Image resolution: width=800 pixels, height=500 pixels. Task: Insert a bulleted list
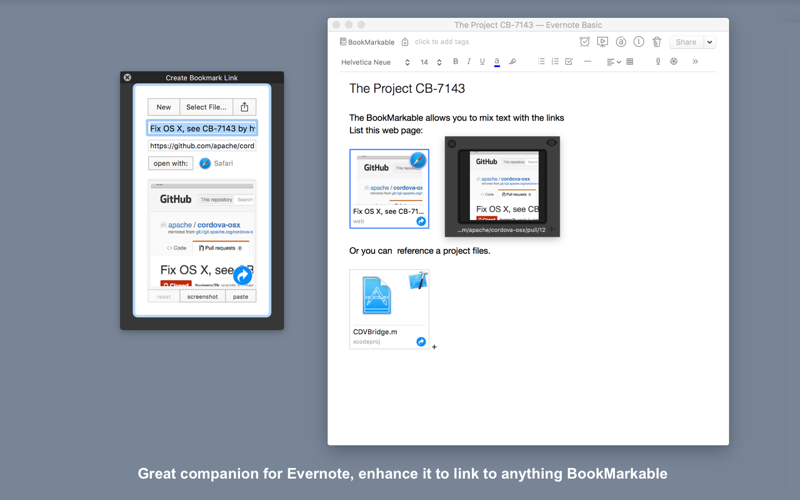tap(541, 62)
